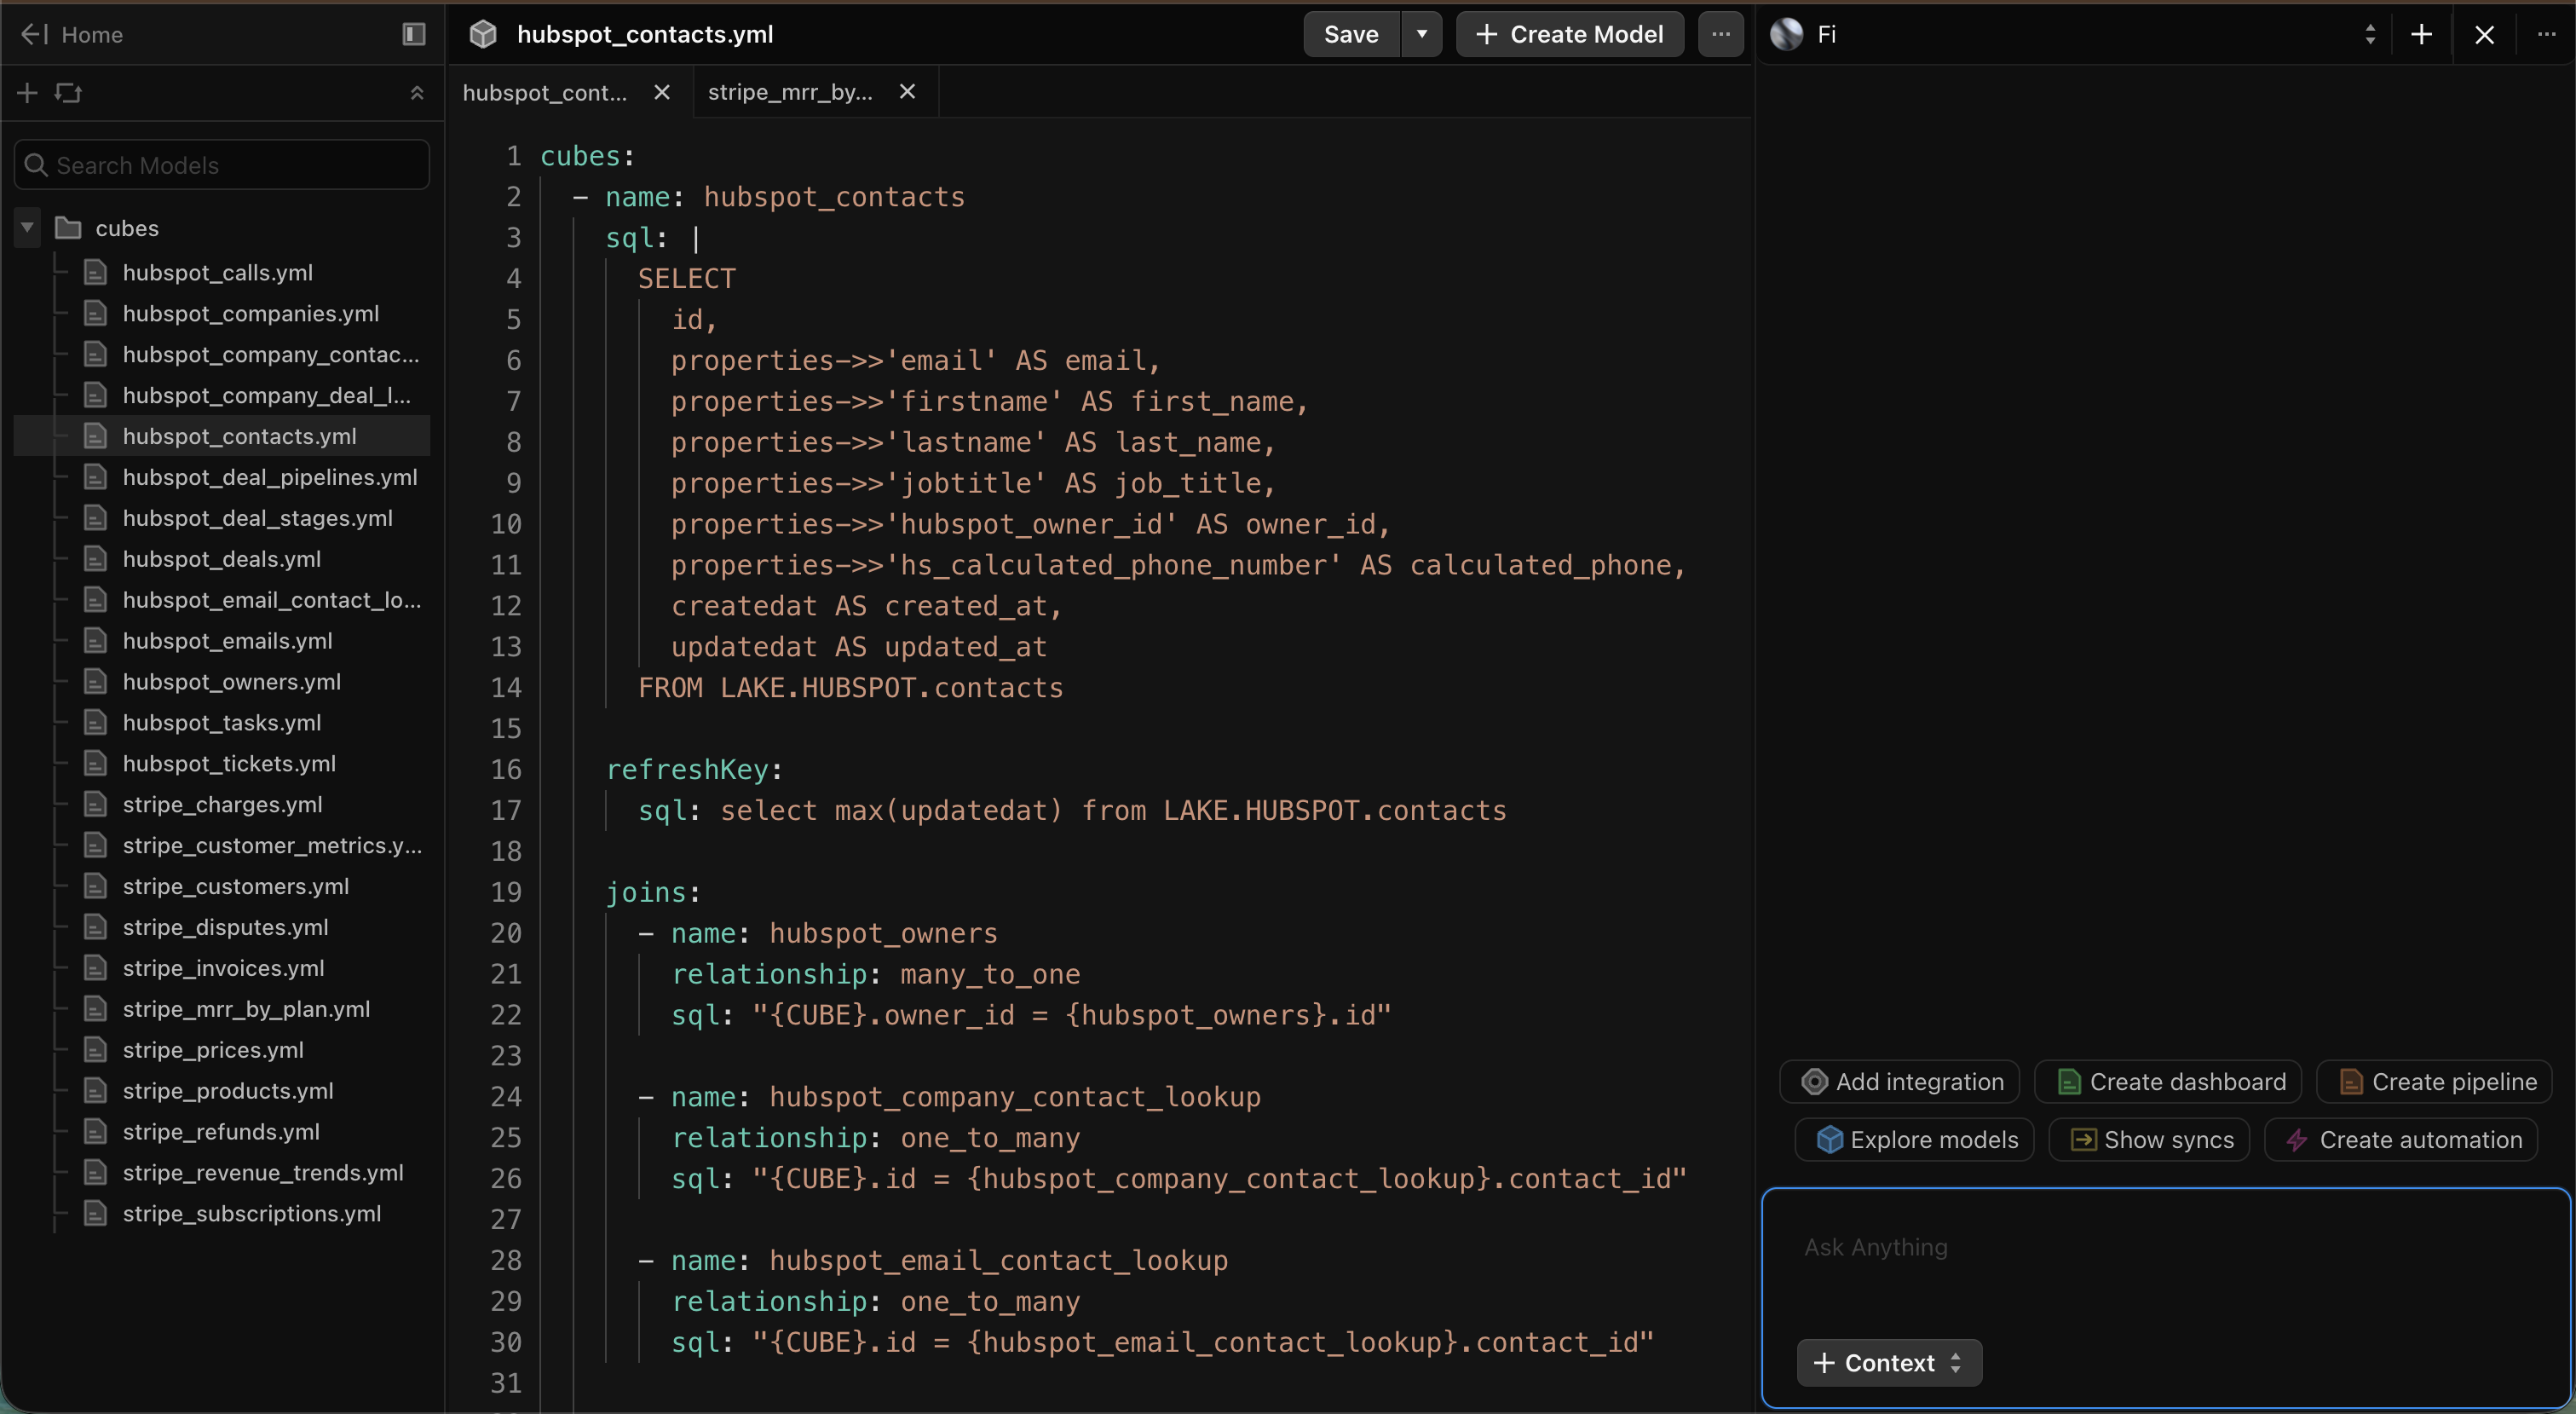Open stripe_invoices.yml in the file tree
The width and height of the screenshot is (2576, 1414).
coord(223,968)
